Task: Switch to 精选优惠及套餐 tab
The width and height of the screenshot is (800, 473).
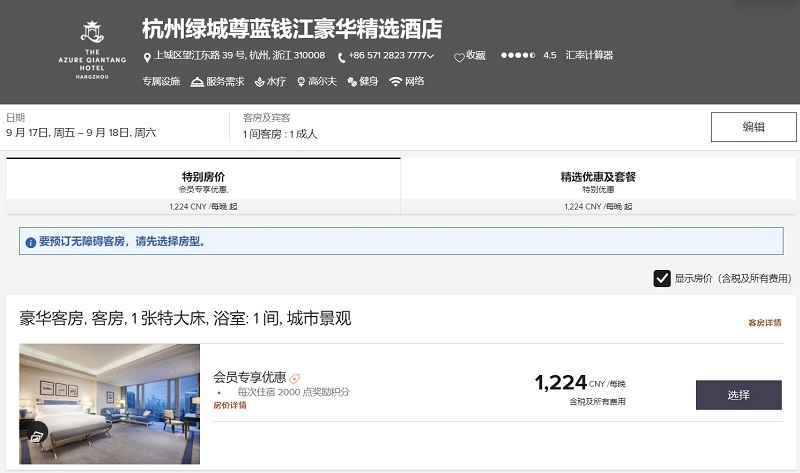Action: [598, 186]
